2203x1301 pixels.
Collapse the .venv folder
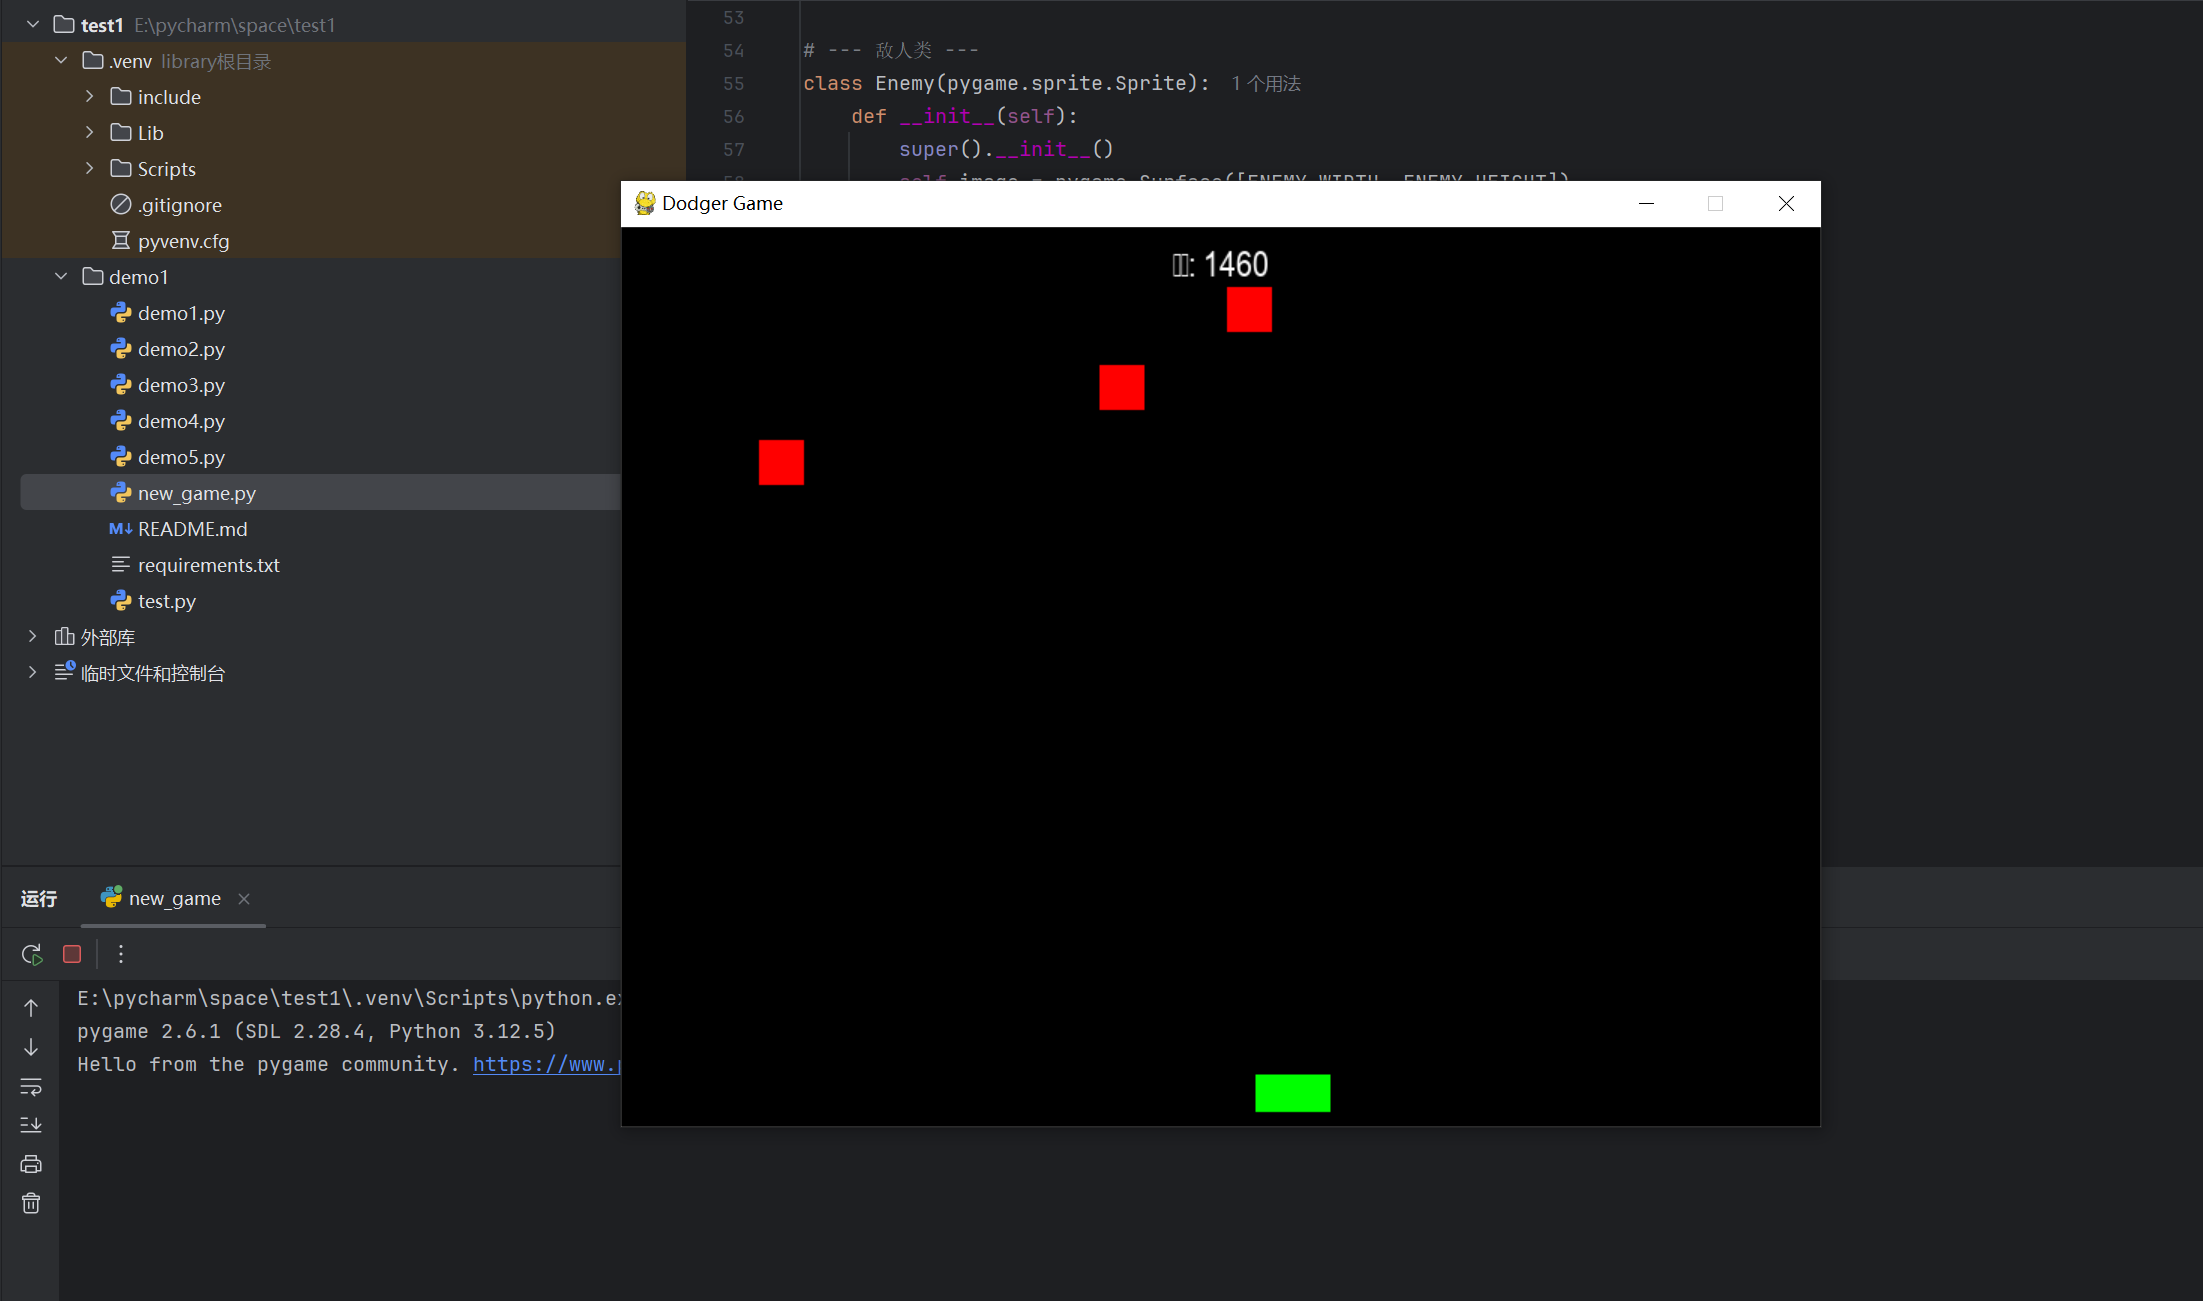[x=61, y=60]
